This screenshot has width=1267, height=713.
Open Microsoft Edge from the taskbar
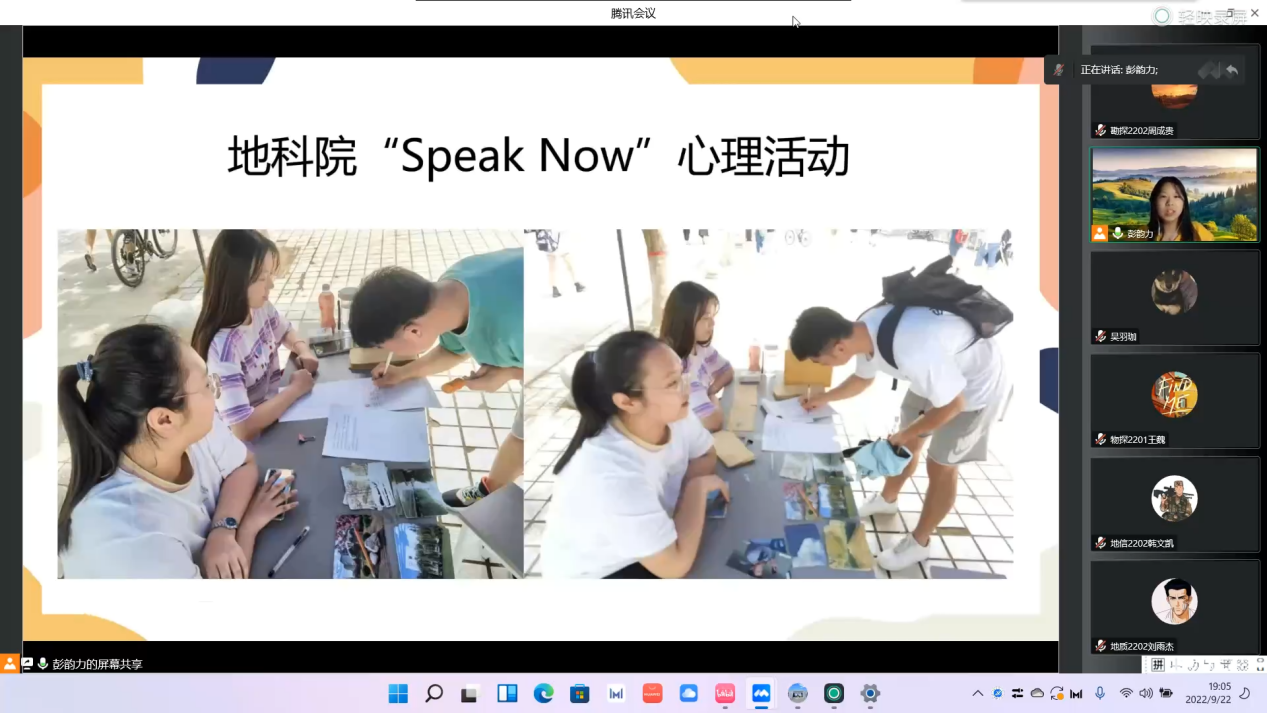(x=544, y=694)
